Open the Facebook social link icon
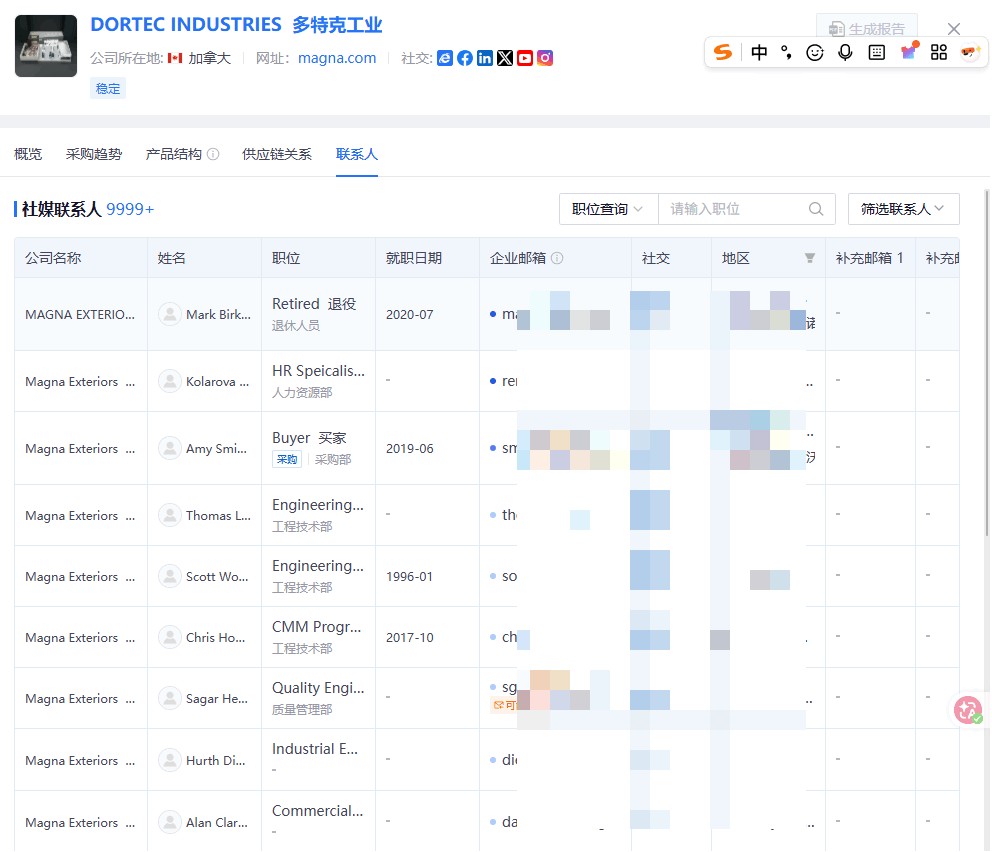This screenshot has height=852, width=992. [x=465, y=59]
